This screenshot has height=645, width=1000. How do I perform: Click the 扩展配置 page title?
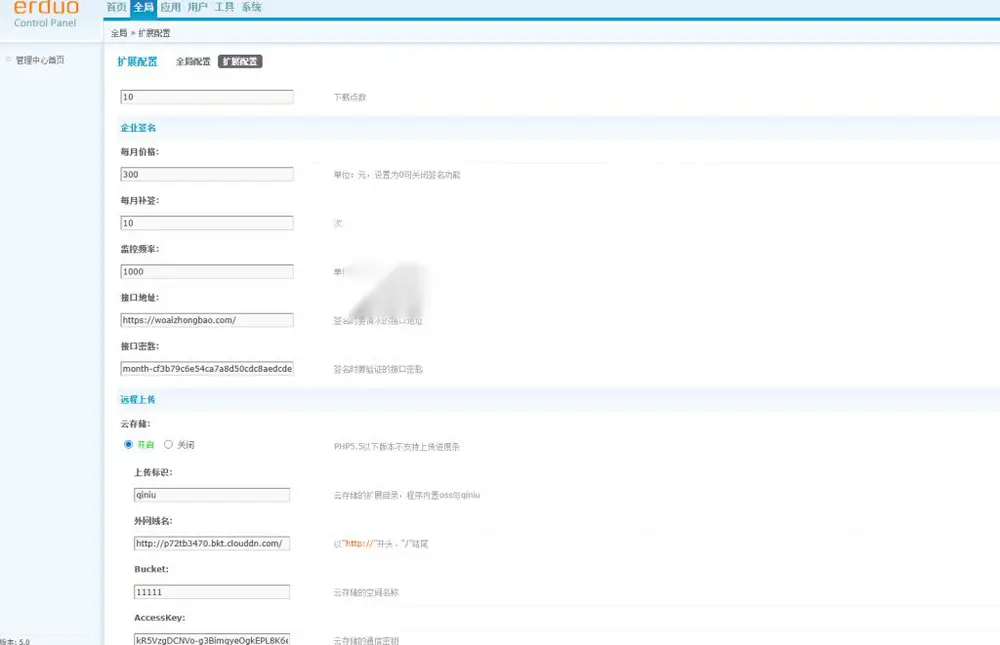pyautogui.click(x=137, y=61)
